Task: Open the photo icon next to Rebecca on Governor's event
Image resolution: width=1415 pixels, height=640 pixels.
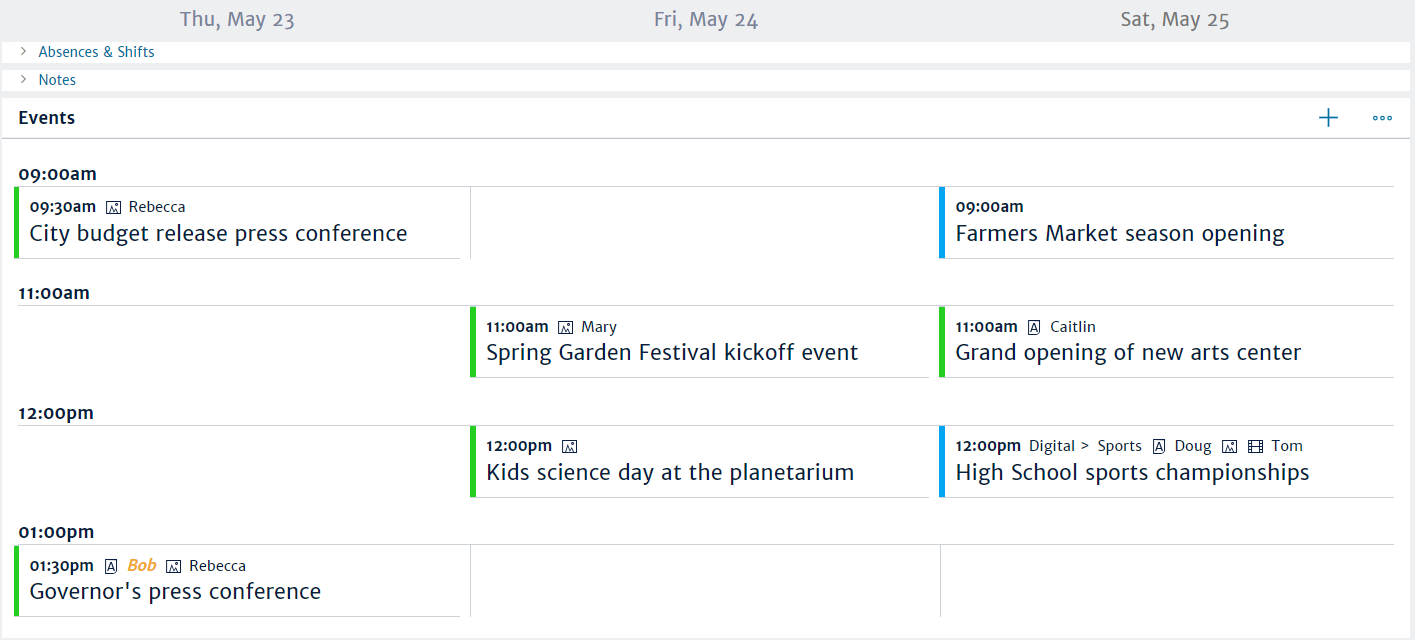Action: pos(172,565)
